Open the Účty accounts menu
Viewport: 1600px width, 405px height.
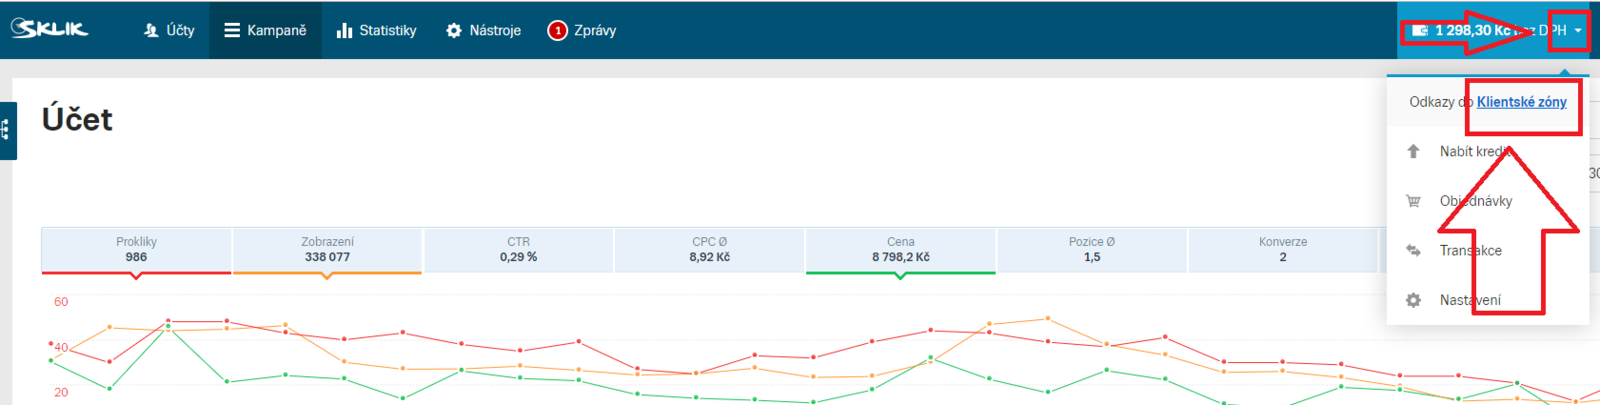point(169,30)
